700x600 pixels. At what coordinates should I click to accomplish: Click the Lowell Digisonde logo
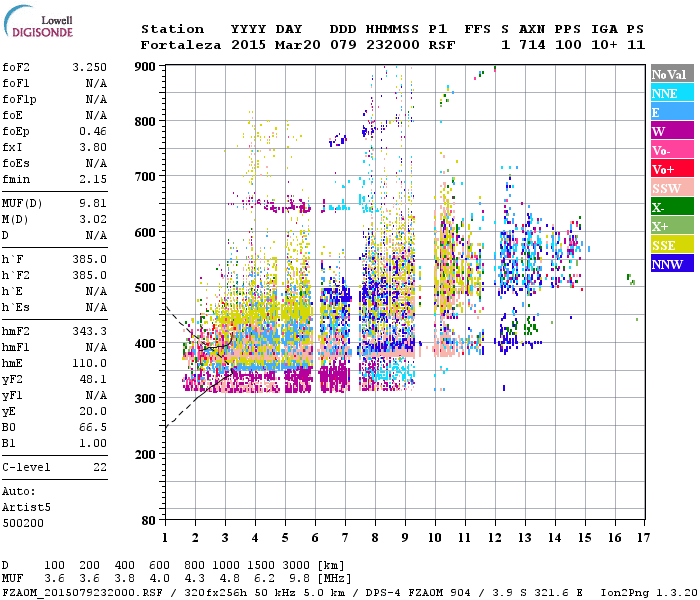click(38, 21)
